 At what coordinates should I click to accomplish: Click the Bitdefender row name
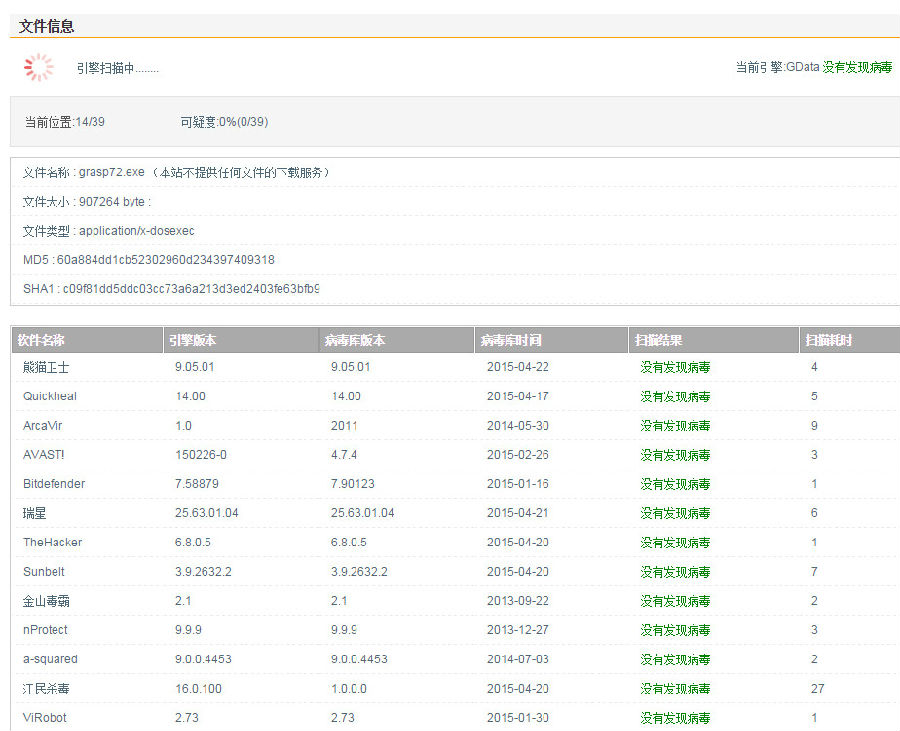pos(54,484)
